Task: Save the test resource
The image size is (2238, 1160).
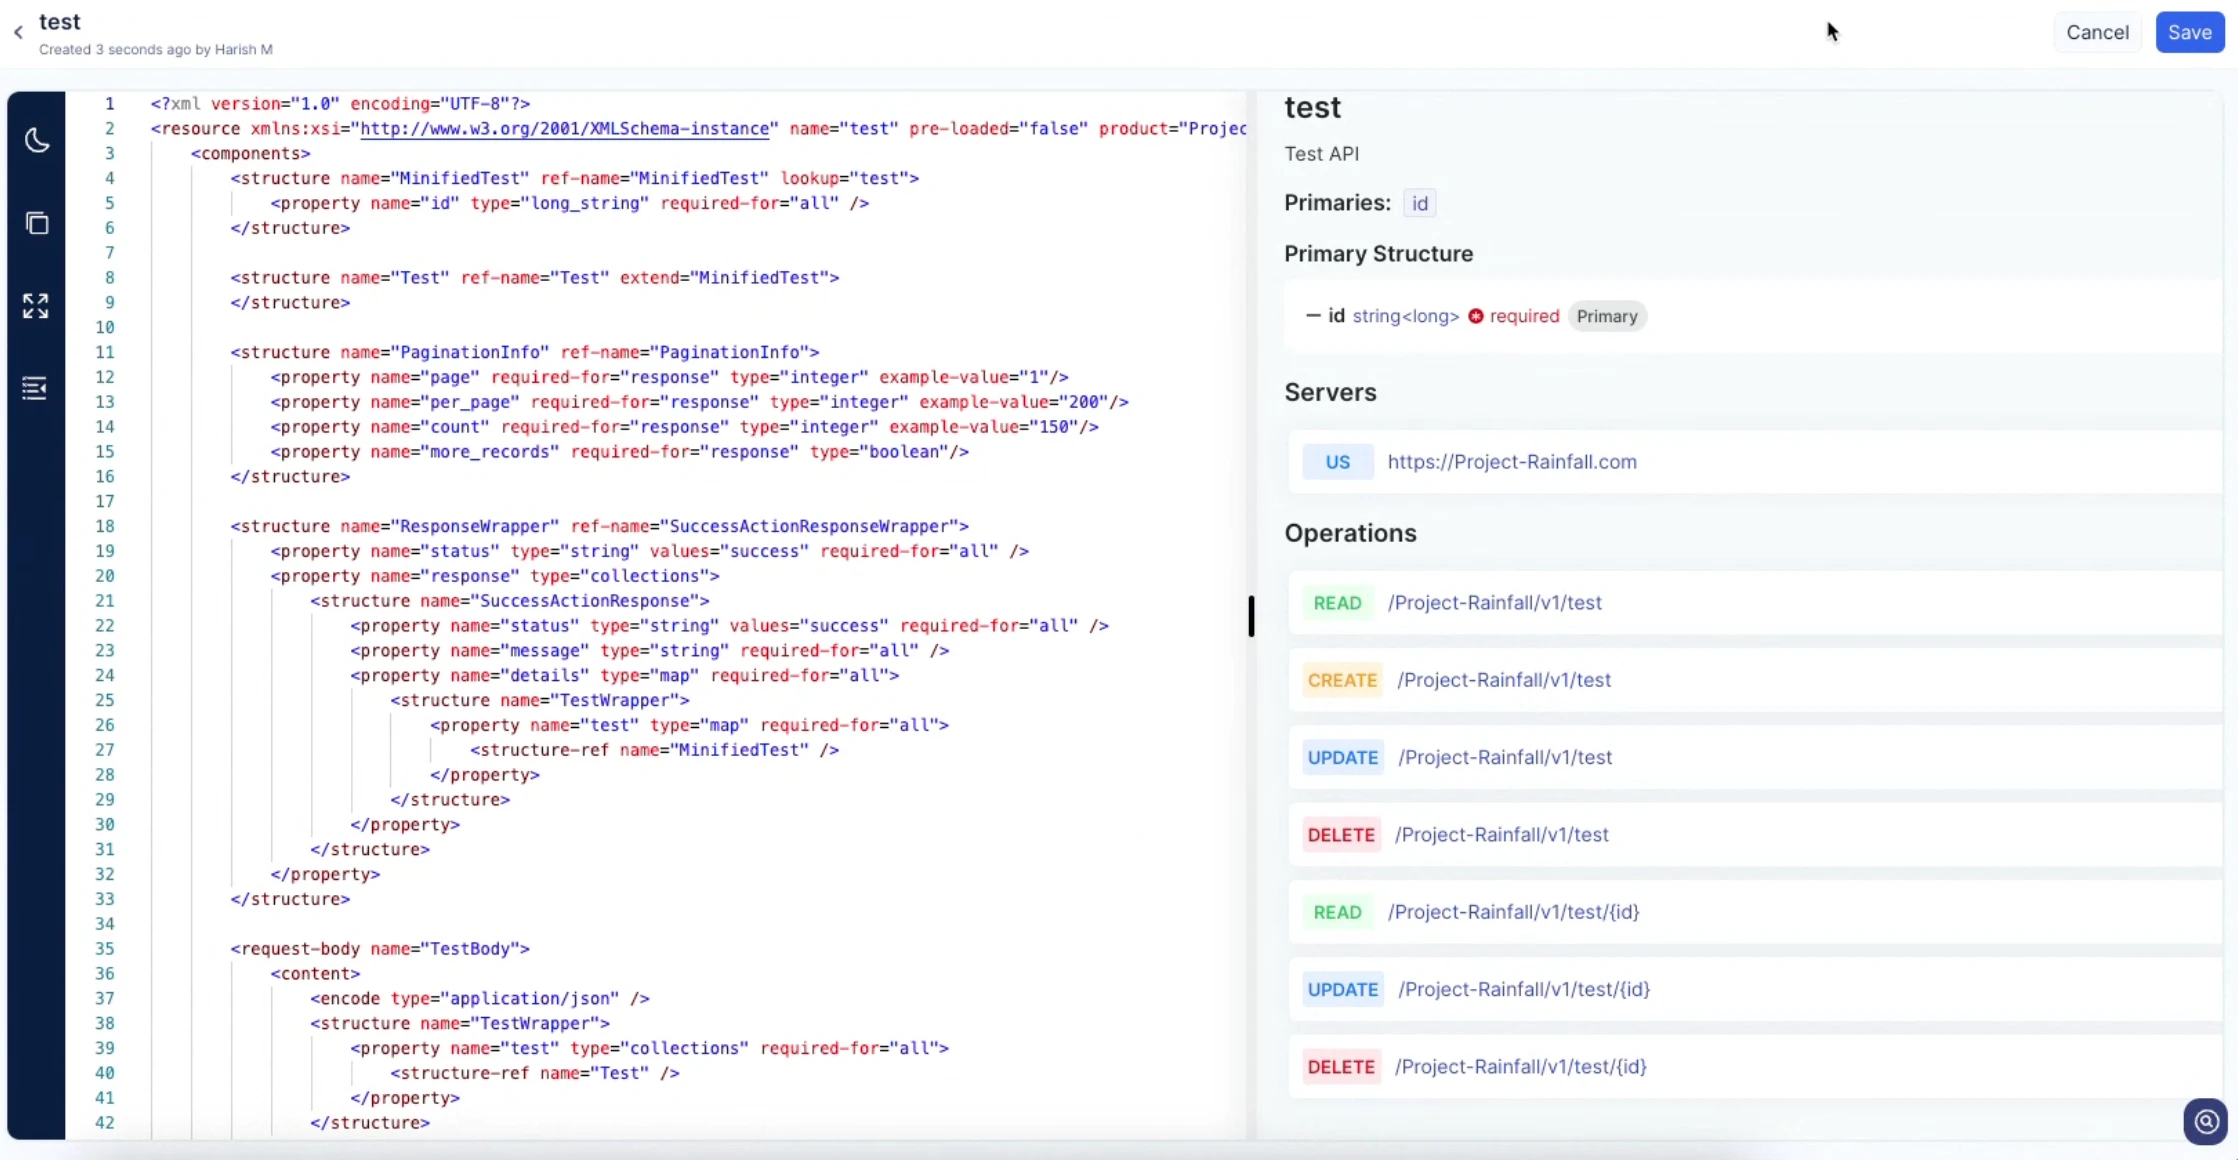Action: pos(2189,32)
